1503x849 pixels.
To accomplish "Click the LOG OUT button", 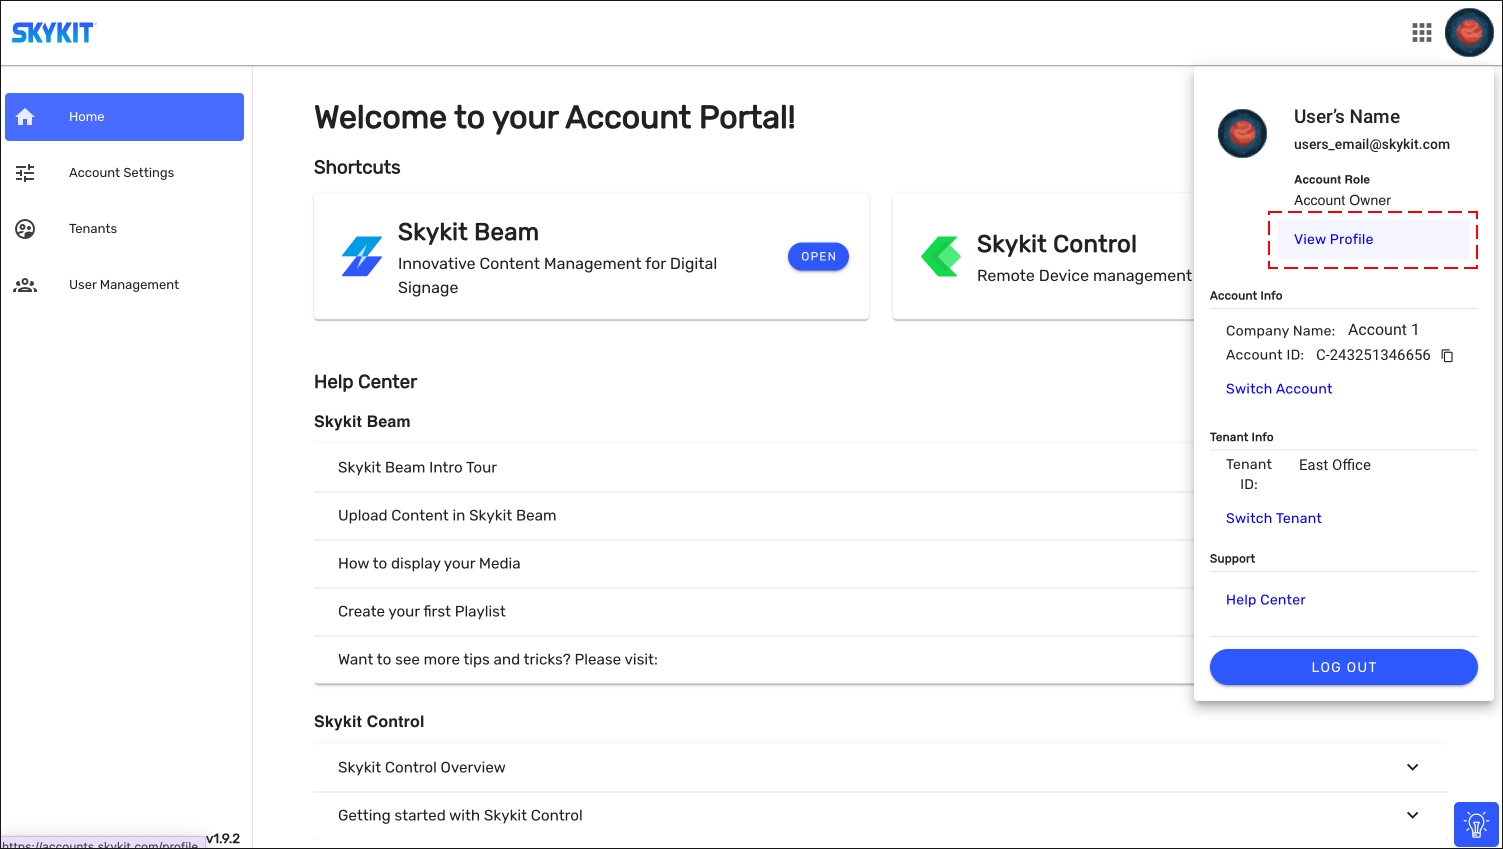I will (x=1343, y=667).
